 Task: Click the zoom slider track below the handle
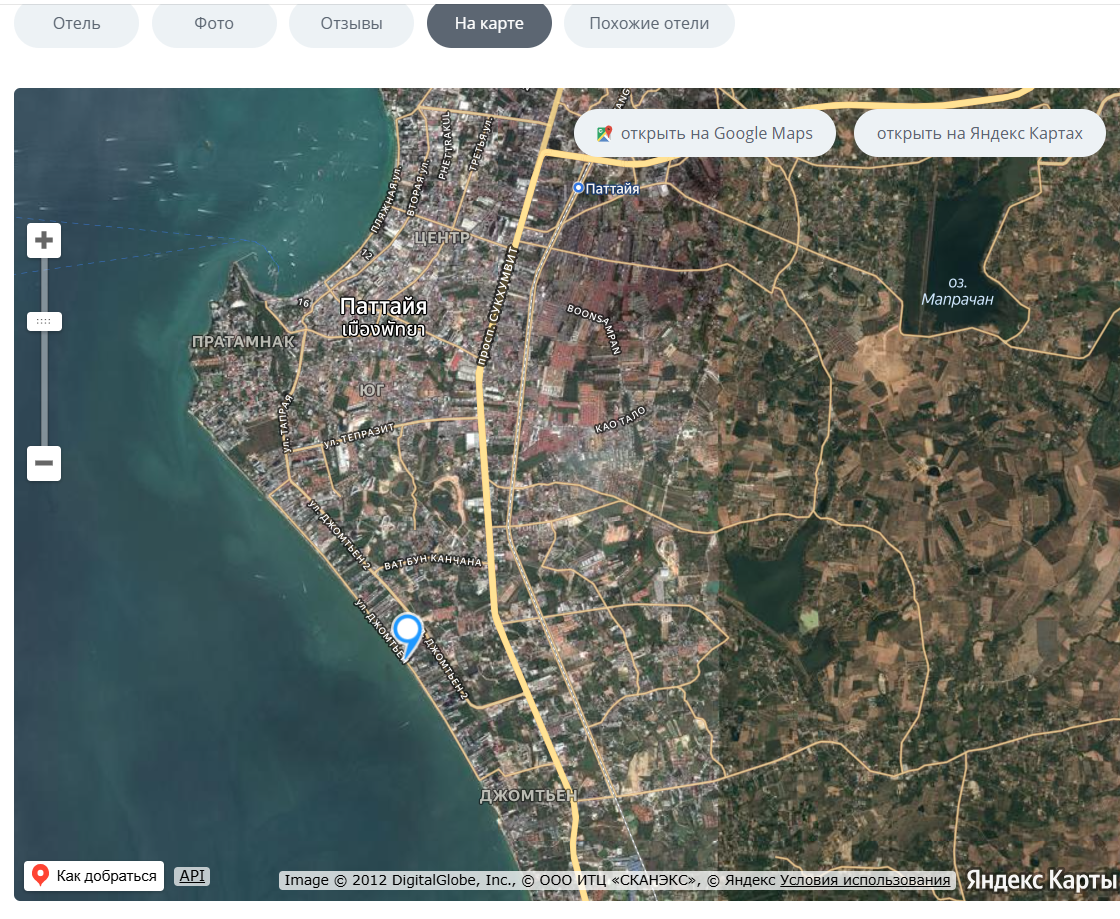[x=44, y=389]
